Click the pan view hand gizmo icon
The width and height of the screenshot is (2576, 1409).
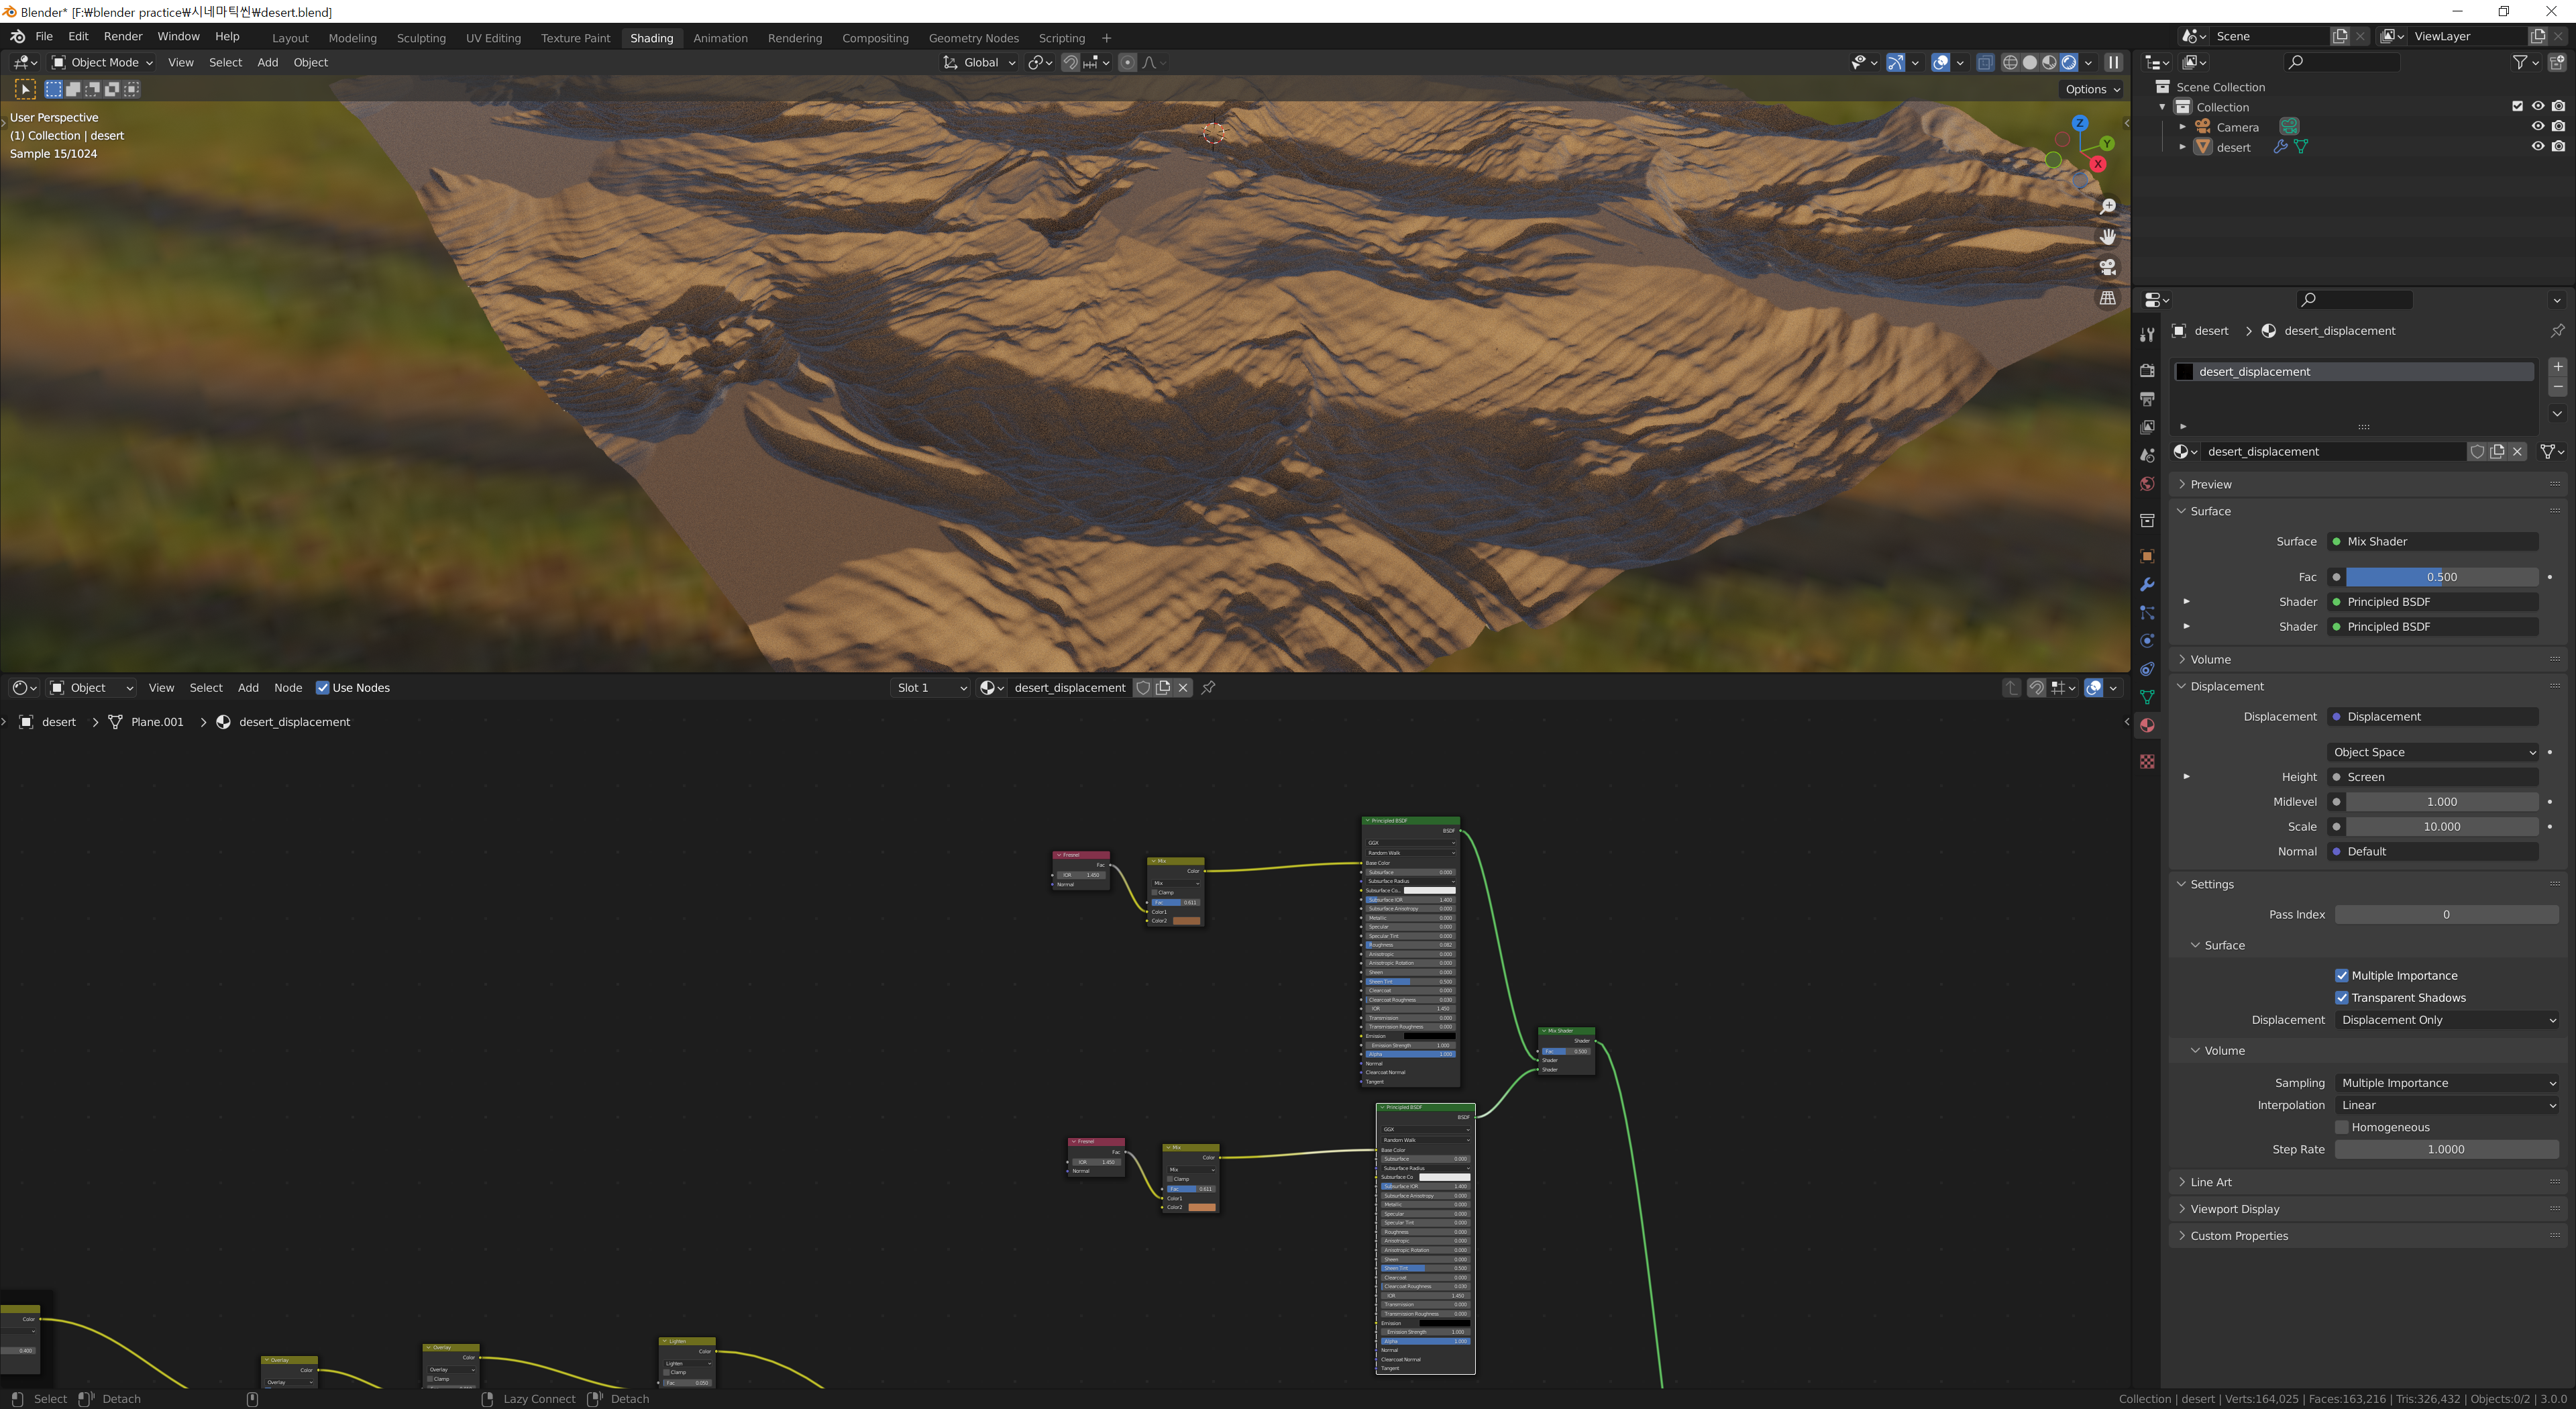pos(2107,237)
